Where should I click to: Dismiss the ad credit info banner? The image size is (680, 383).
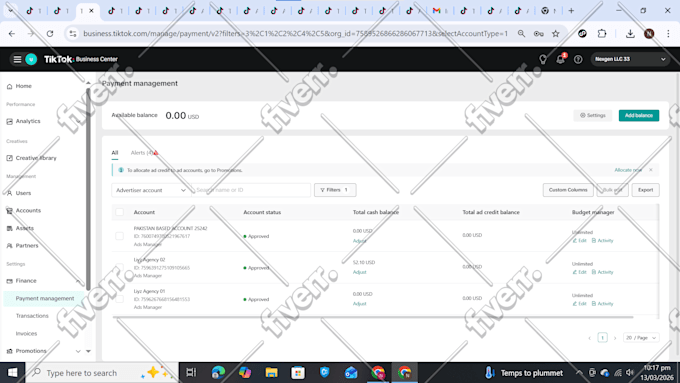click(651, 170)
